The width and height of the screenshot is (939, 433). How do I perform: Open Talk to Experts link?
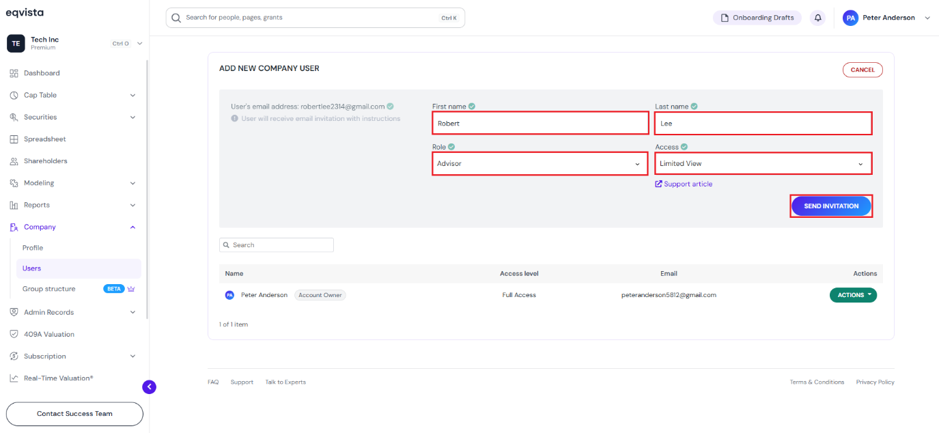pyautogui.click(x=285, y=382)
